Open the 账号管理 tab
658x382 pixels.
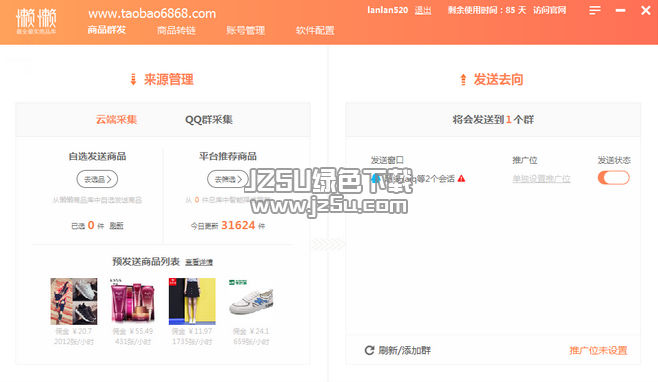[245, 30]
